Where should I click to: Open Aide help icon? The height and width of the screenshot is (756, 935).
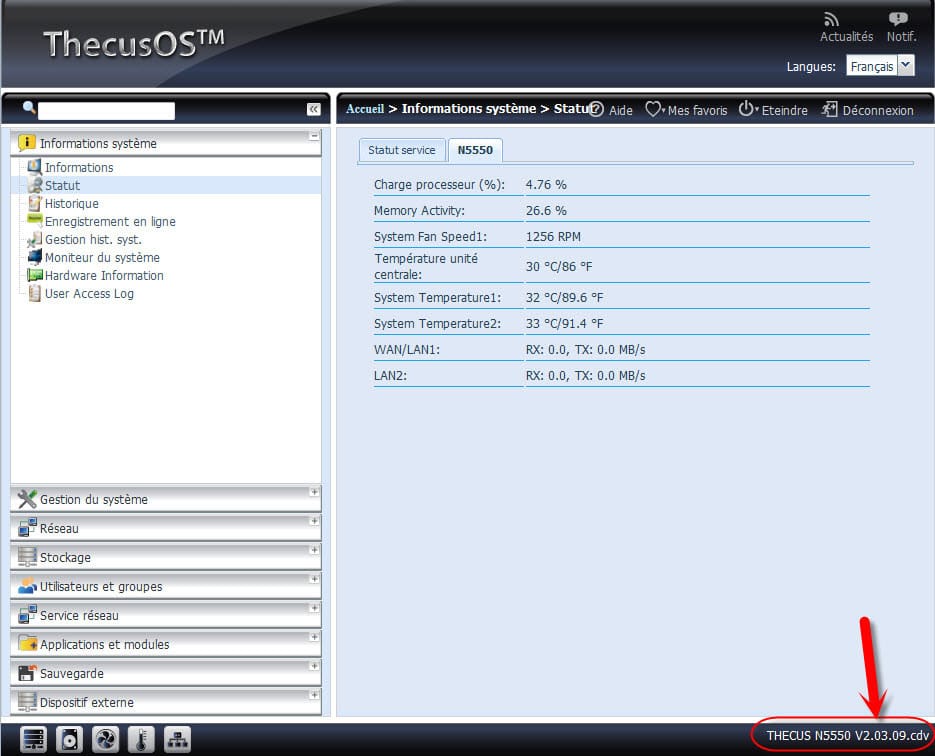click(x=596, y=110)
